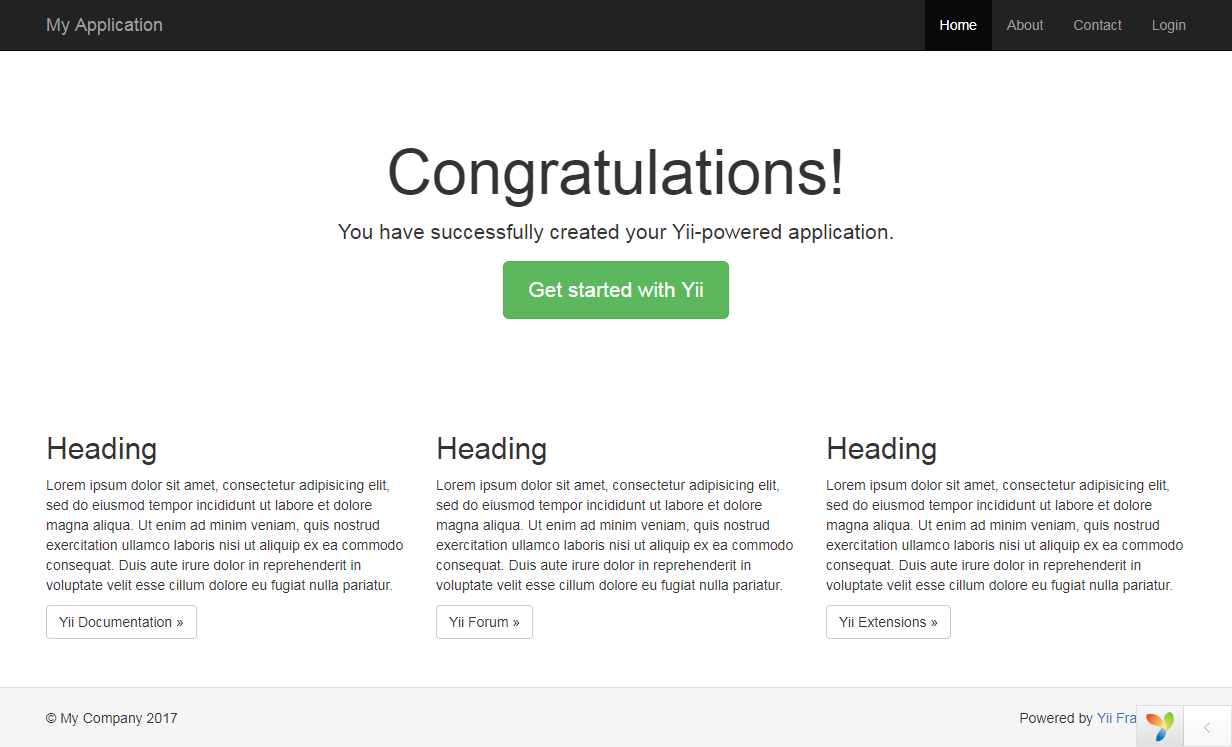
Task: Click the Congratulations! headline
Action: pos(615,172)
